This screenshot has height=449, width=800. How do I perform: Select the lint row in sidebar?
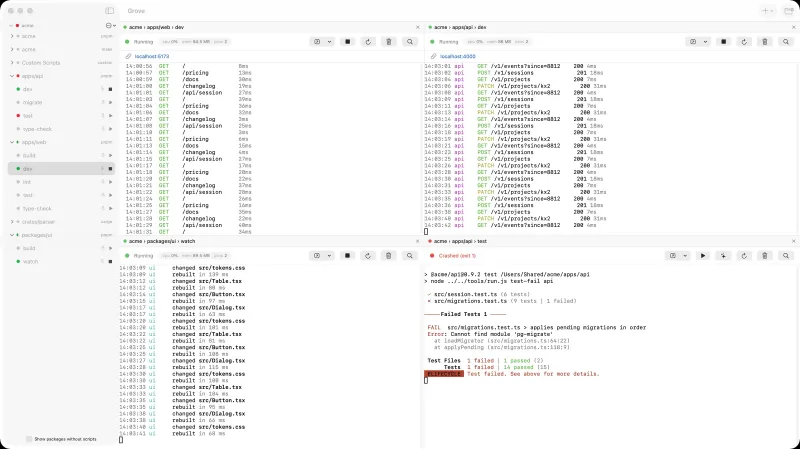coord(61,182)
